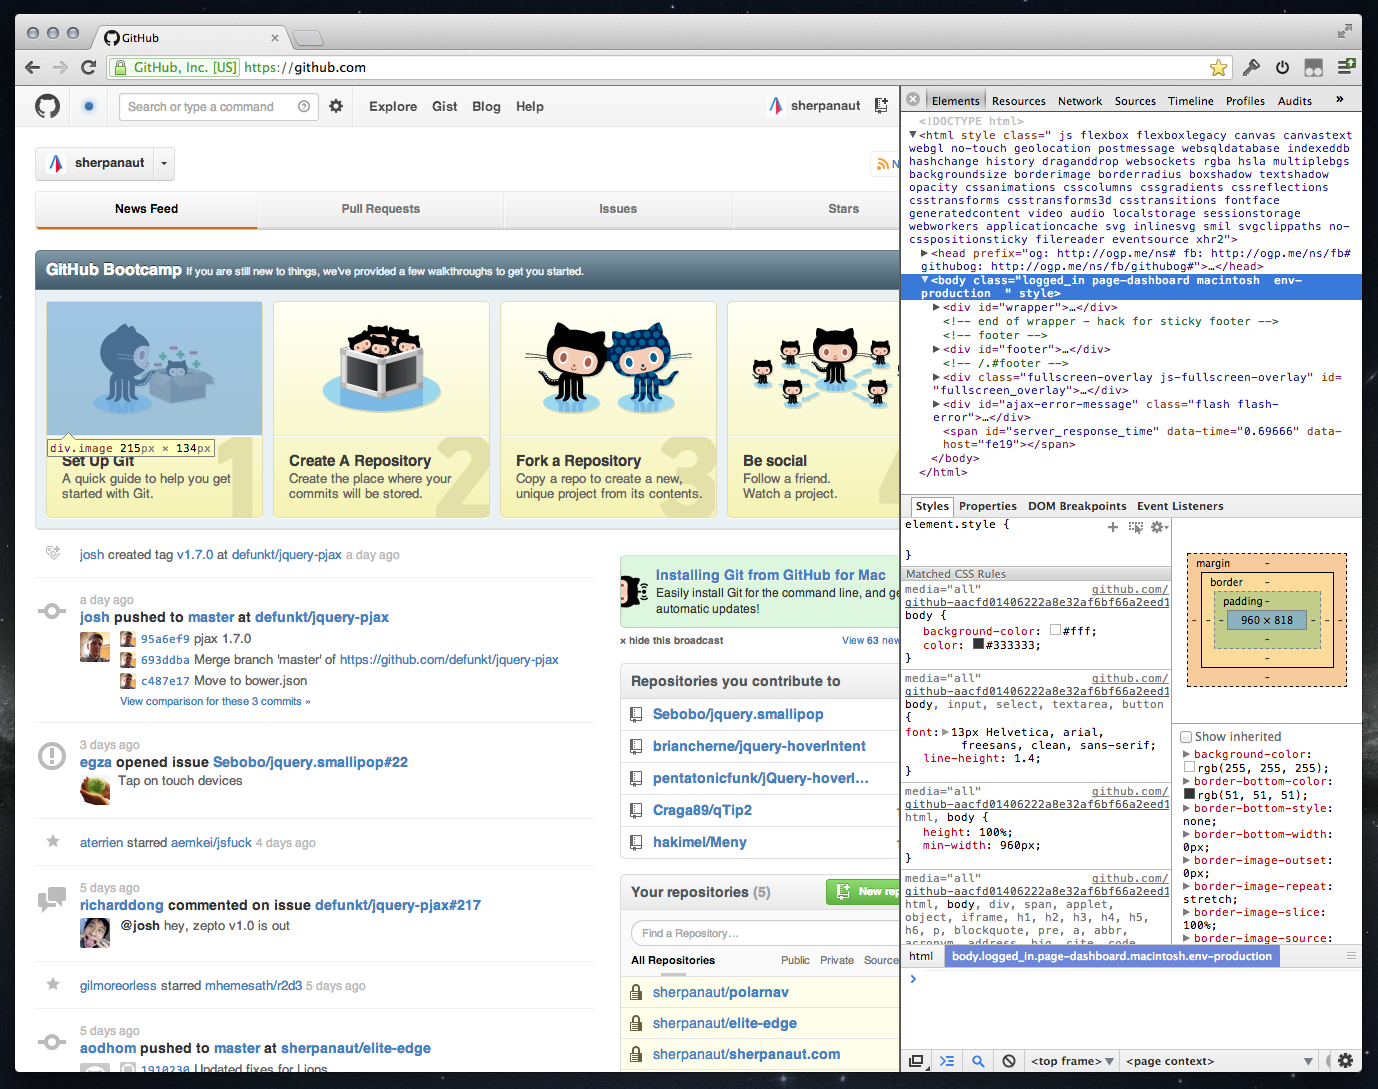
Task: Open the Timeline panel
Action: pos(1191,101)
